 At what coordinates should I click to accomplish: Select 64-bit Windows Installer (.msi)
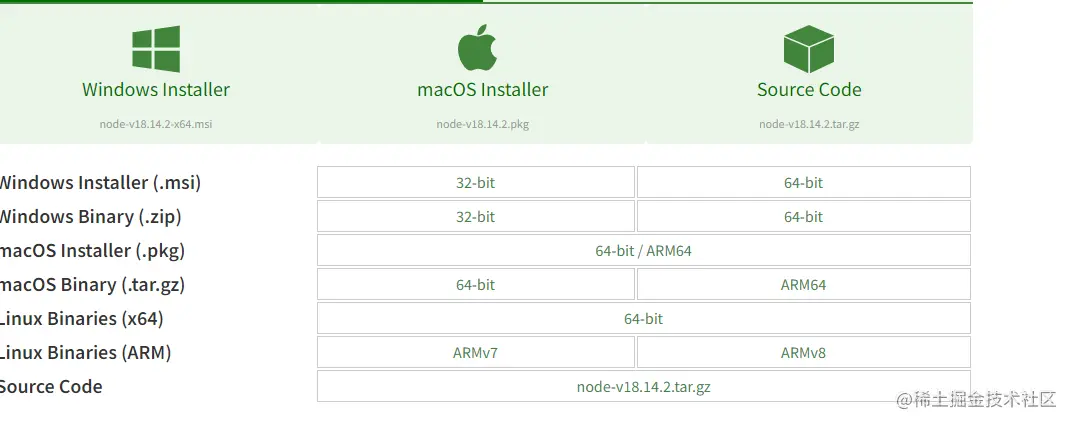point(803,183)
